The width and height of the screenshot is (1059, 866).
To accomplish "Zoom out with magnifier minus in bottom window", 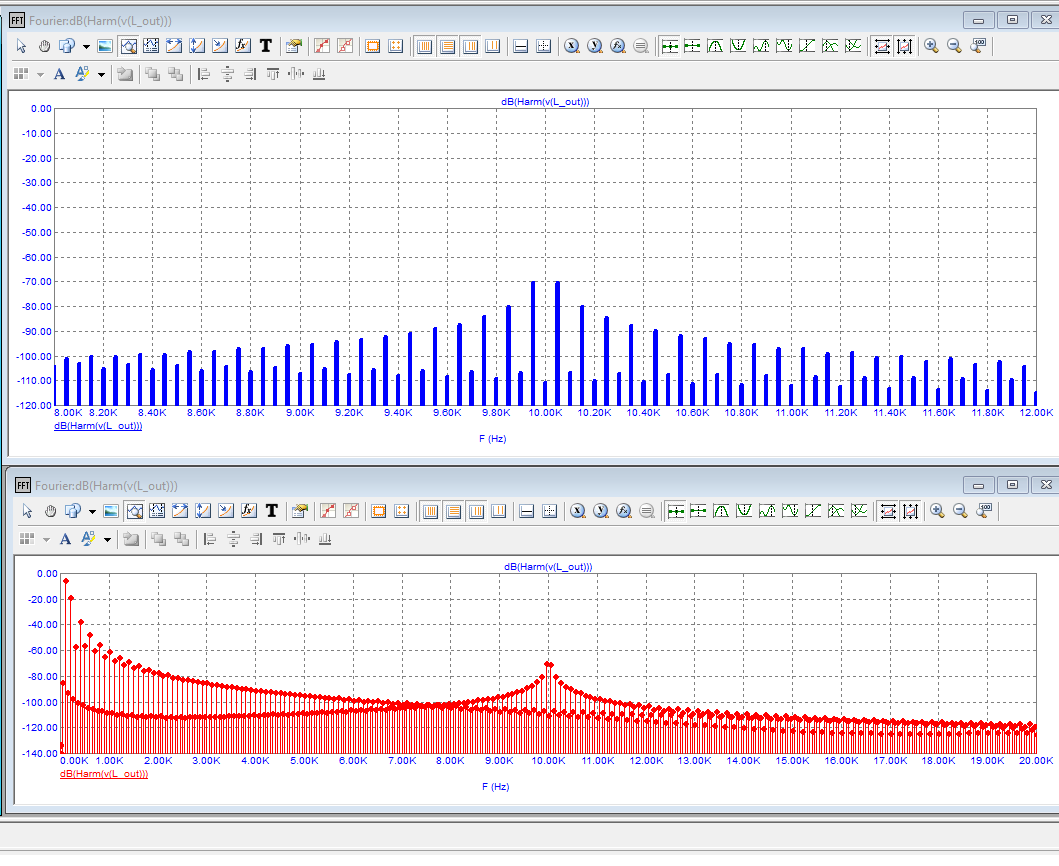I will [x=960, y=511].
